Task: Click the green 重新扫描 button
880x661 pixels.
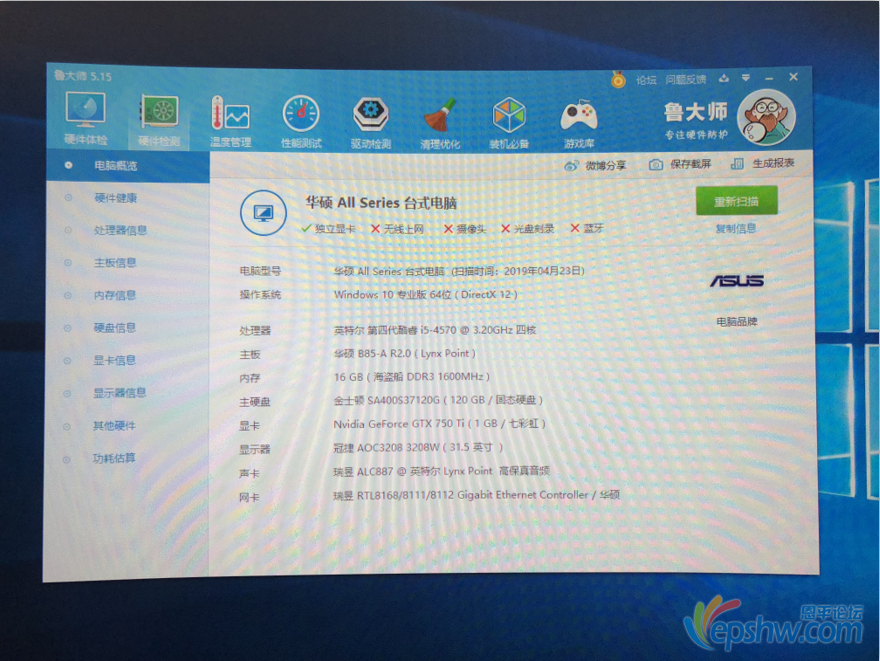Action: [x=736, y=201]
